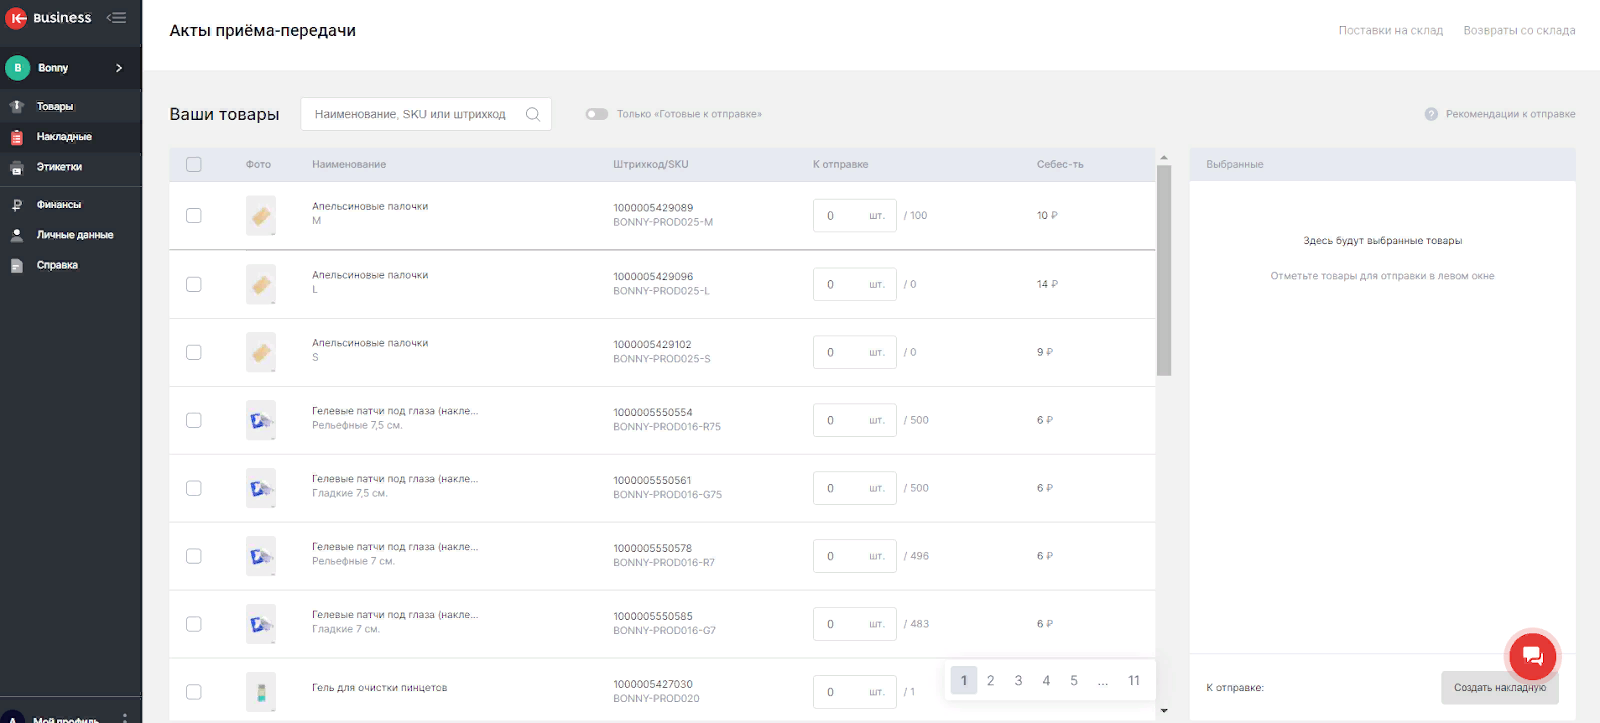This screenshot has width=1600, height=723.
Task: Click the Этикетки printer icon in sidebar
Action: [17, 167]
